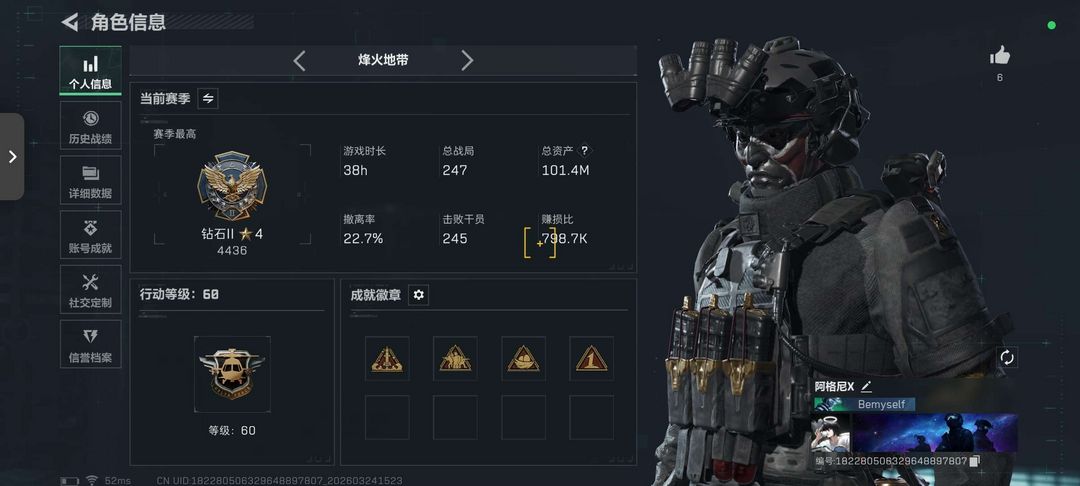Open 成就徽章 gear settings

click(418, 295)
